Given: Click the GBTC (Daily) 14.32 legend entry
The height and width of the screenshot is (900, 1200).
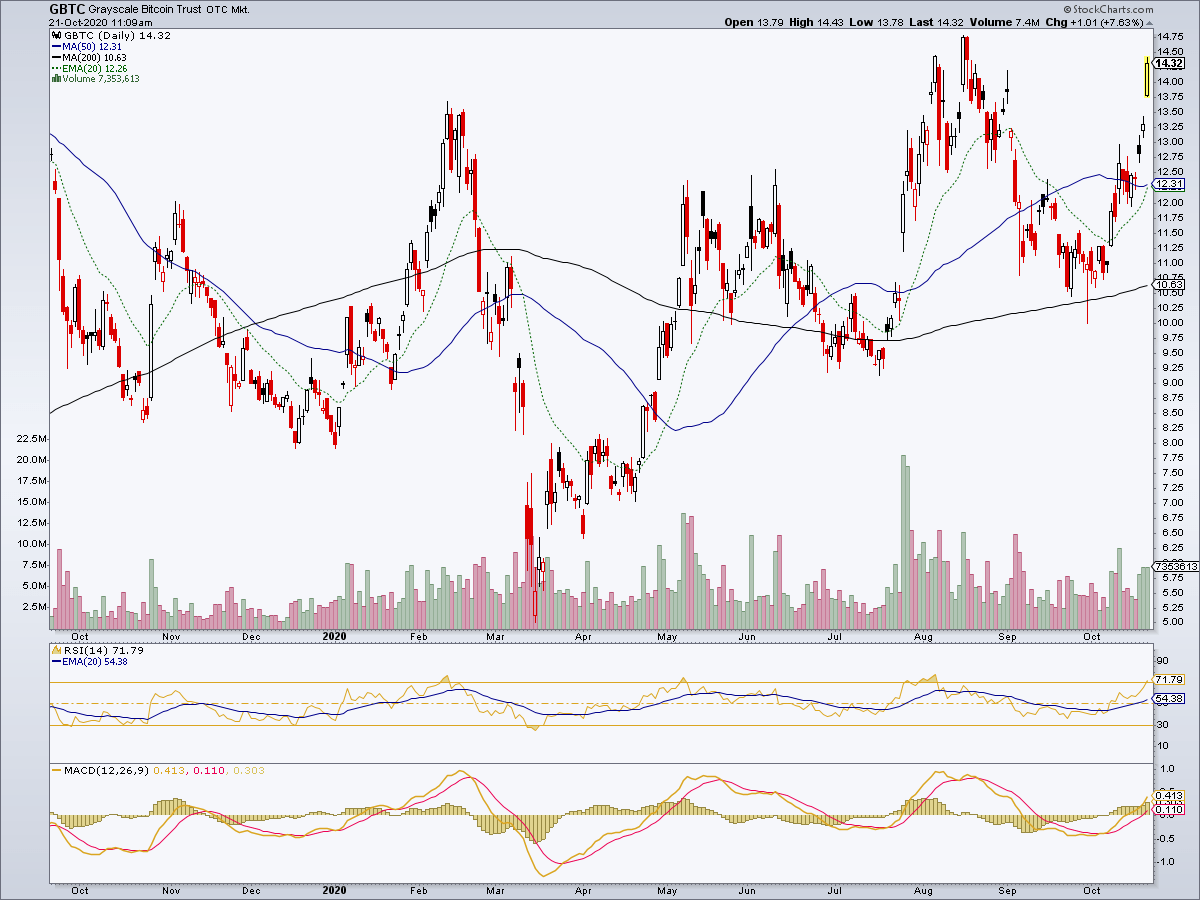Looking at the screenshot, I should [116, 35].
